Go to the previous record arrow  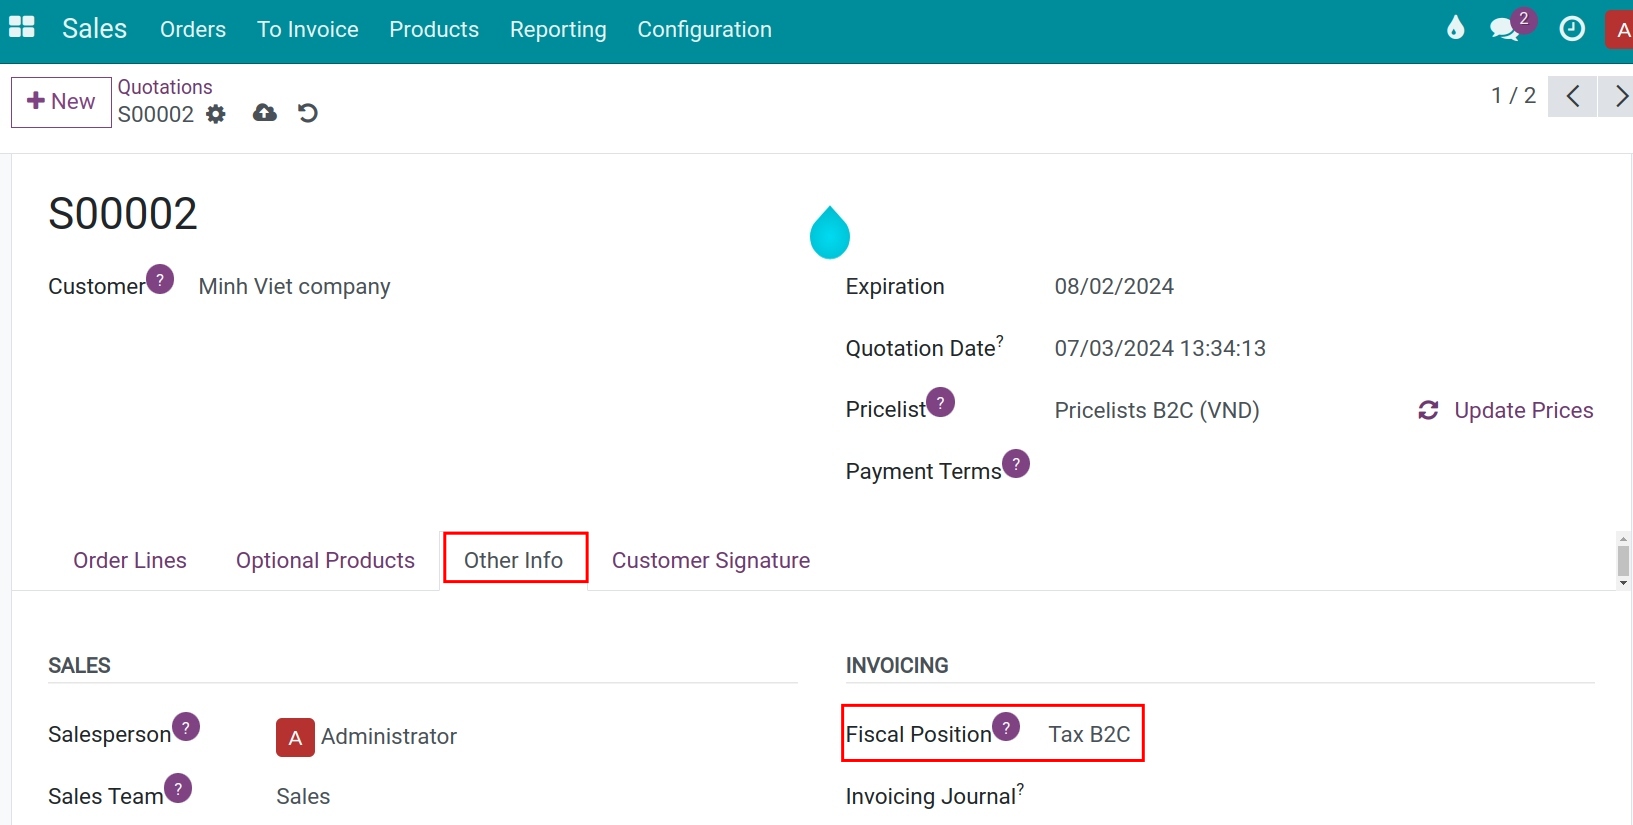click(1572, 96)
